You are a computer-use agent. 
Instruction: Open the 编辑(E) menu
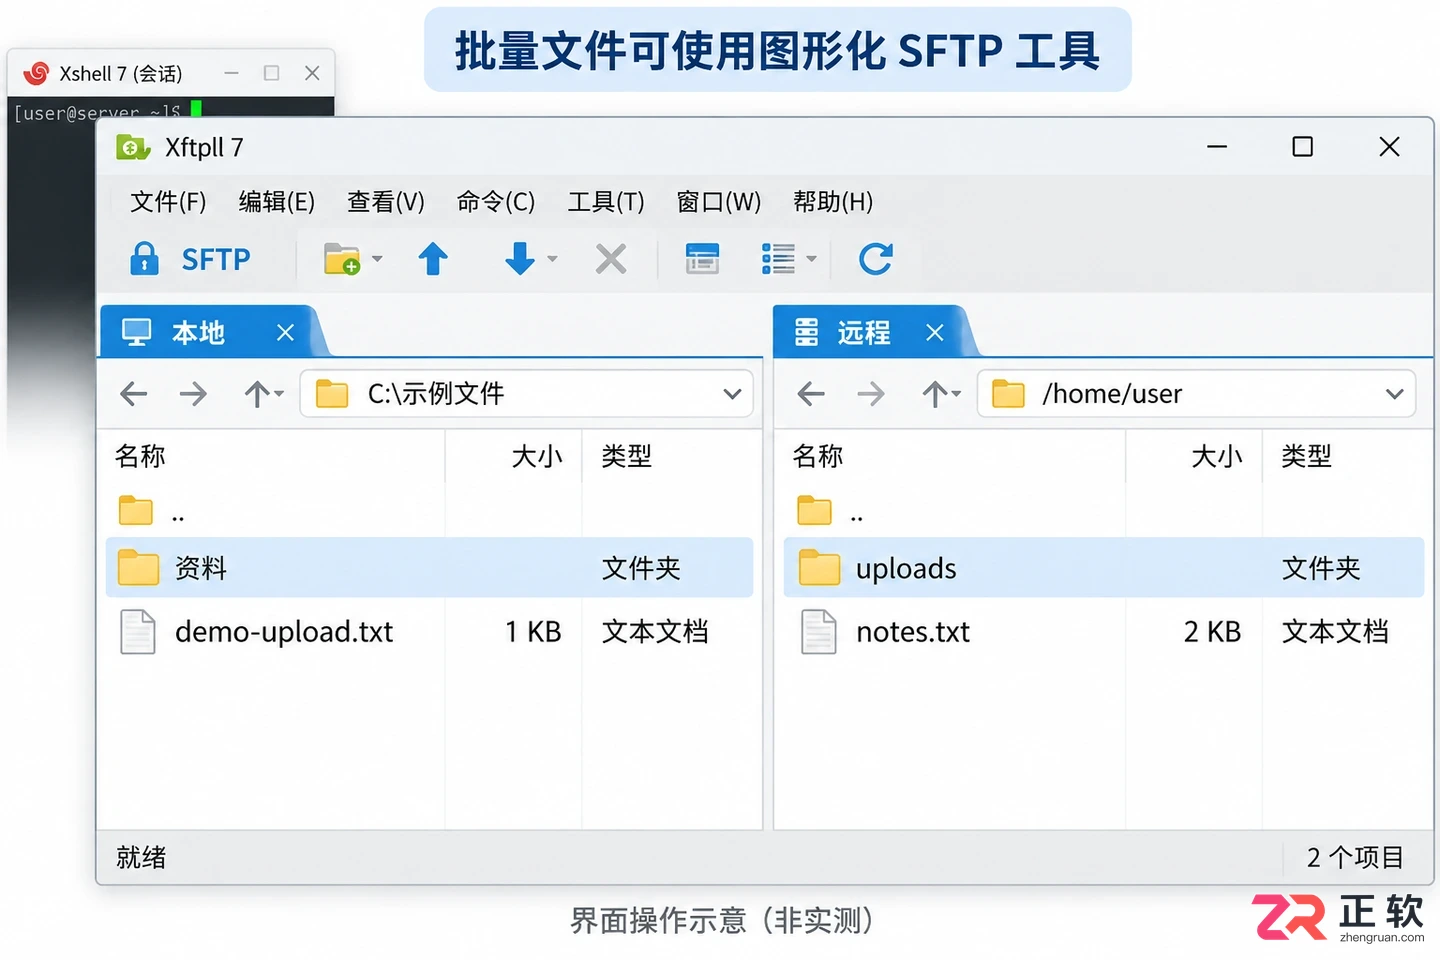tap(277, 202)
